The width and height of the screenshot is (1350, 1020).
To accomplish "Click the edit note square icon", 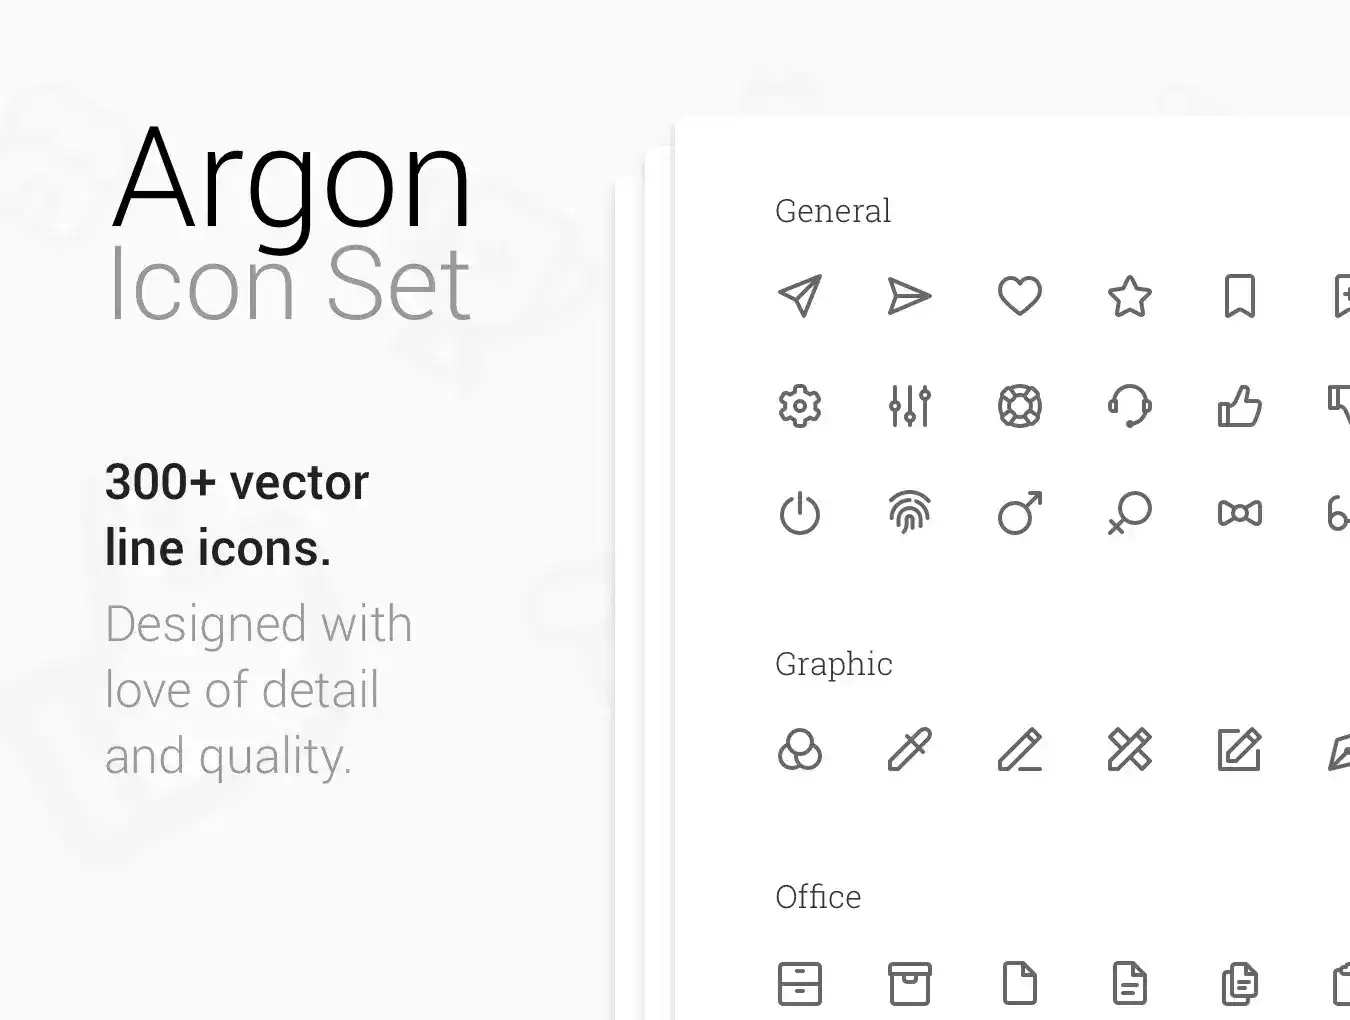I will point(1239,749).
